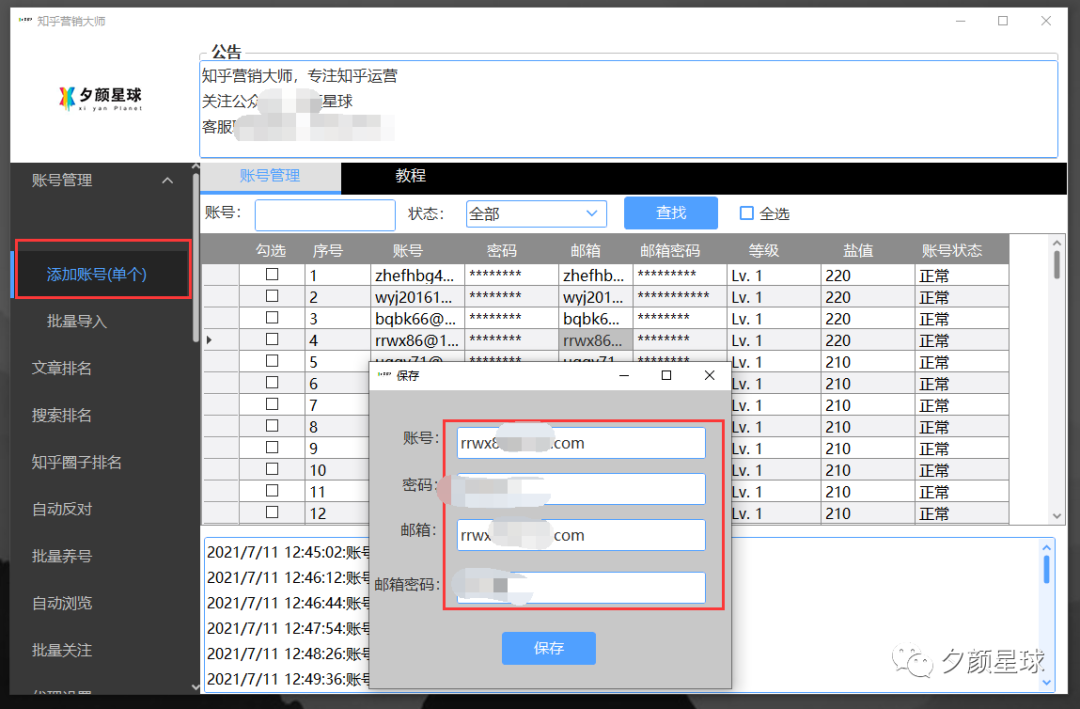Open 添加账号(单个) in the sidebar
The height and width of the screenshot is (709, 1080).
click(96, 274)
